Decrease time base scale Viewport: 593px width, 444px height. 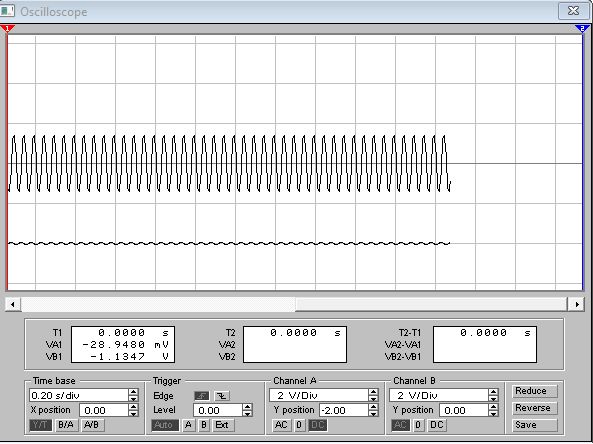click(x=133, y=399)
